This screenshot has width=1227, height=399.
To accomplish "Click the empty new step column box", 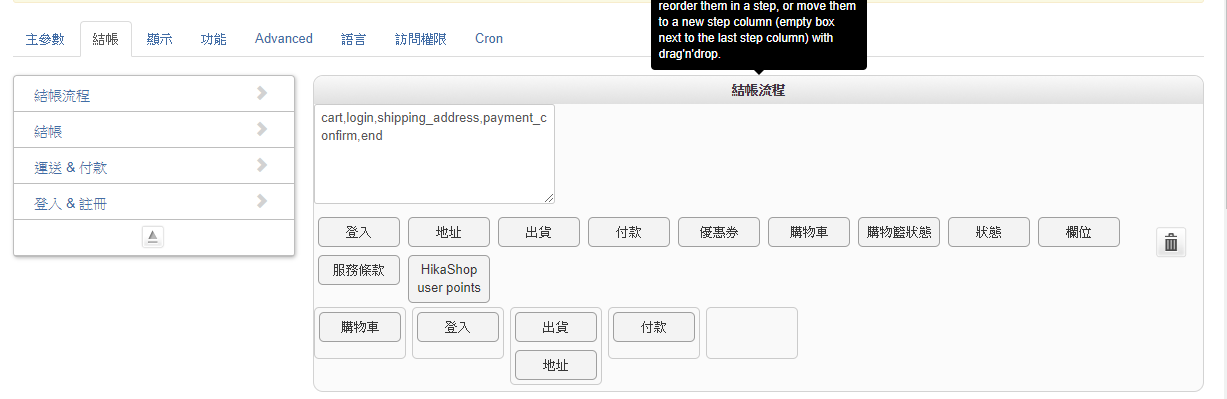I will pyautogui.click(x=752, y=333).
